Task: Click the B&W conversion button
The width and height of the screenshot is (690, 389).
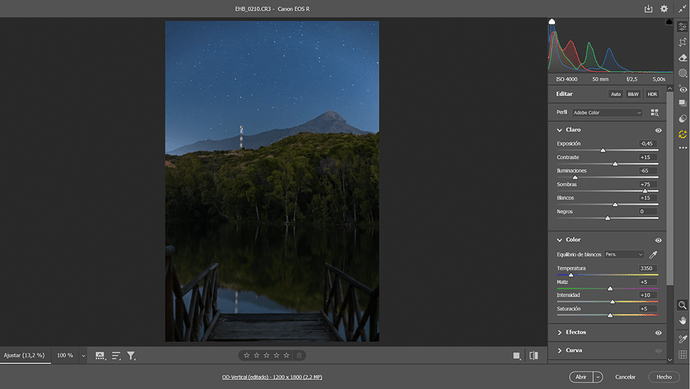Action: tap(633, 94)
